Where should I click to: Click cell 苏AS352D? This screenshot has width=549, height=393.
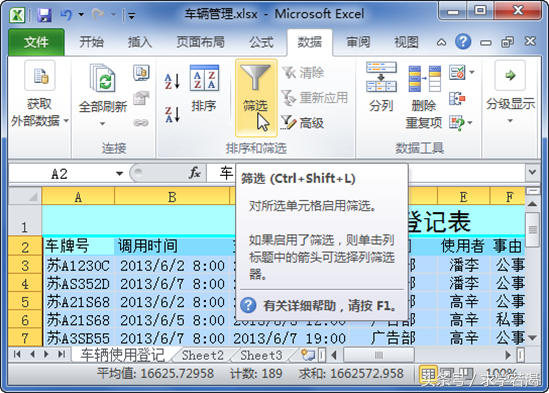click(x=78, y=284)
